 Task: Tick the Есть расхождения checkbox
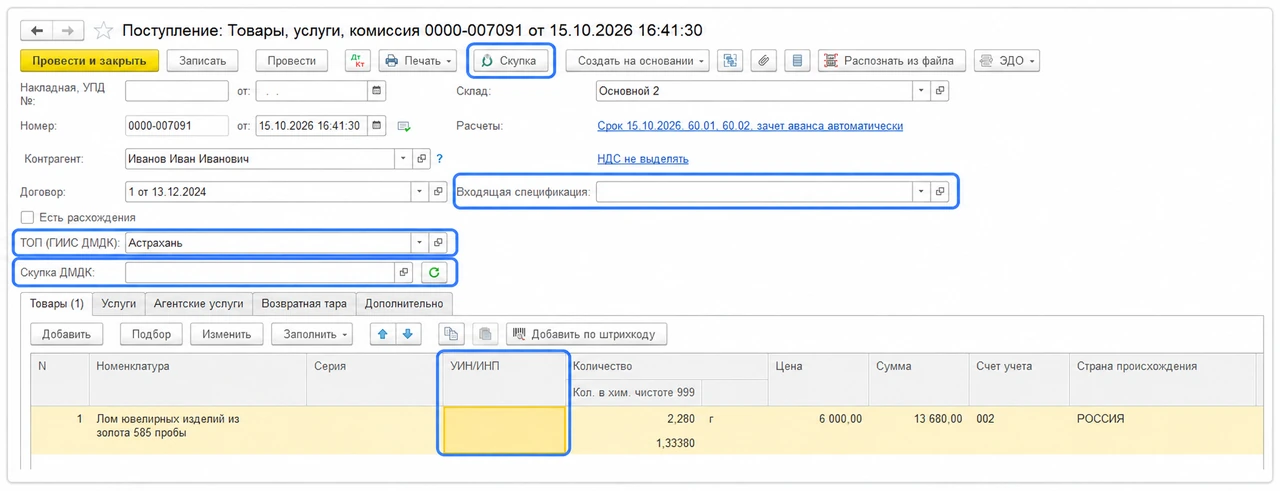[27, 217]
